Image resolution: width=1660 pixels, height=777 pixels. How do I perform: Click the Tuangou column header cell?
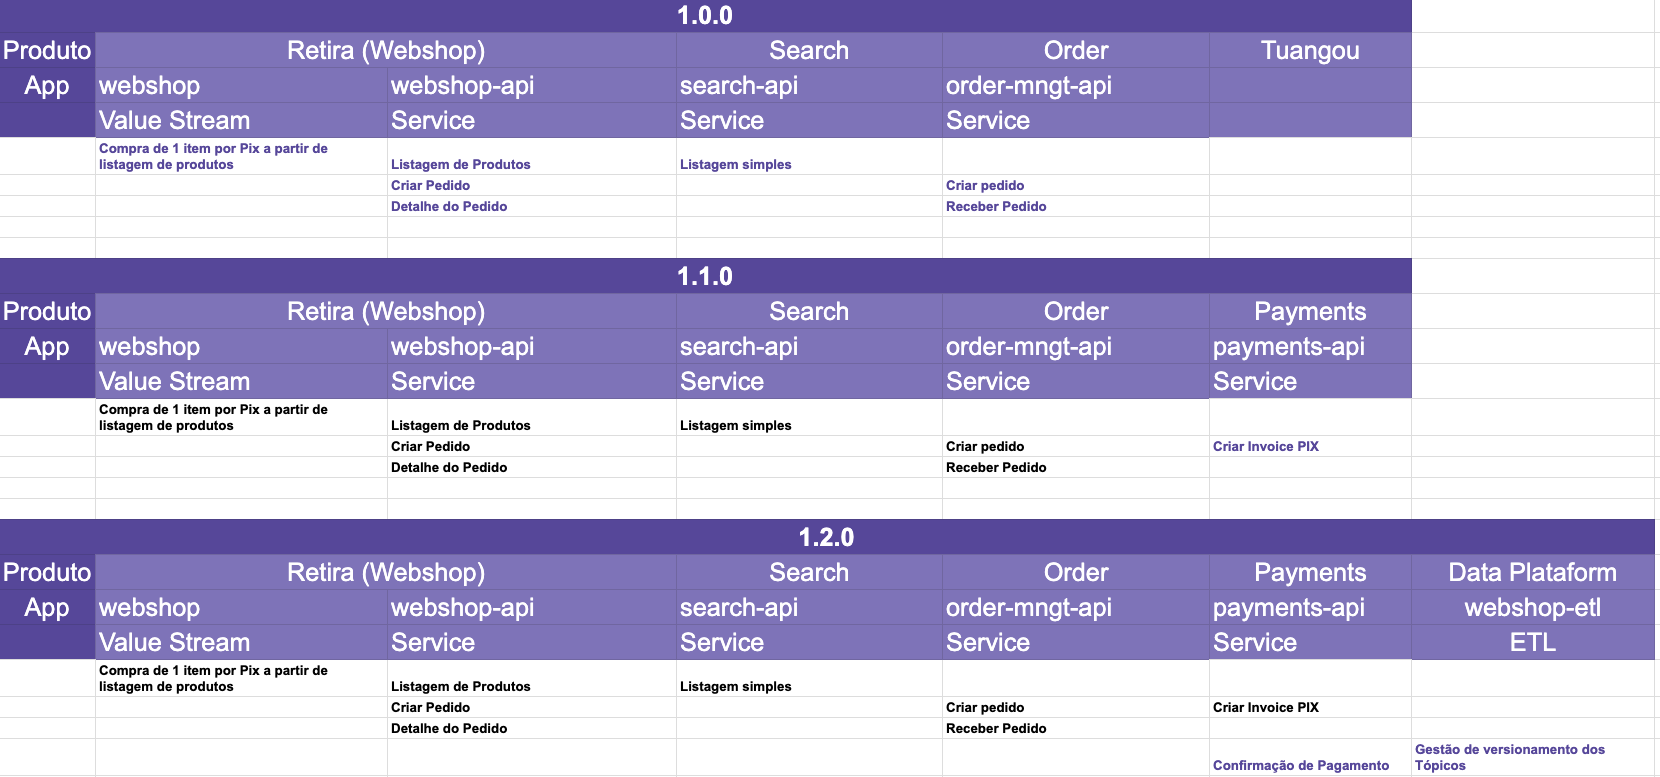coord(1310,51)
